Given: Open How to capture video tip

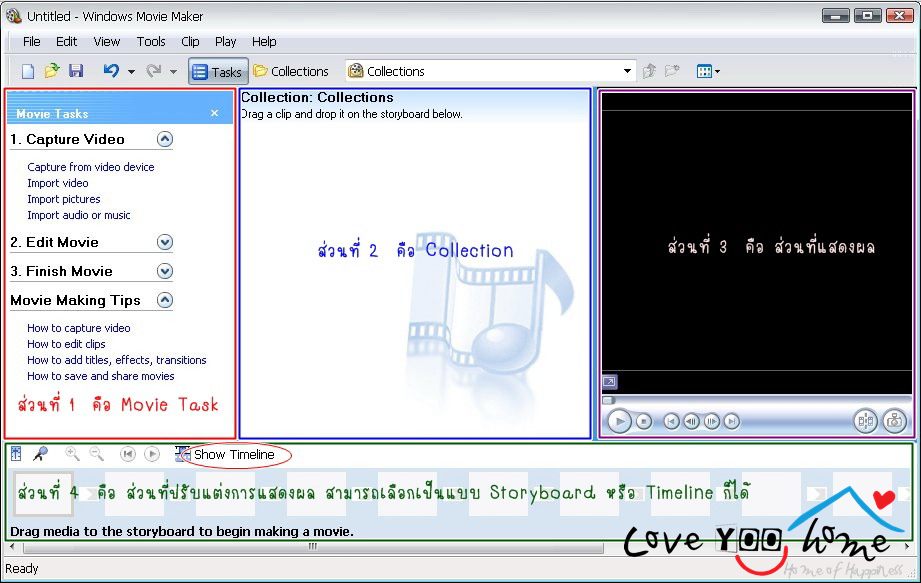Looking at the screenshot, I should tap(79, 328).
